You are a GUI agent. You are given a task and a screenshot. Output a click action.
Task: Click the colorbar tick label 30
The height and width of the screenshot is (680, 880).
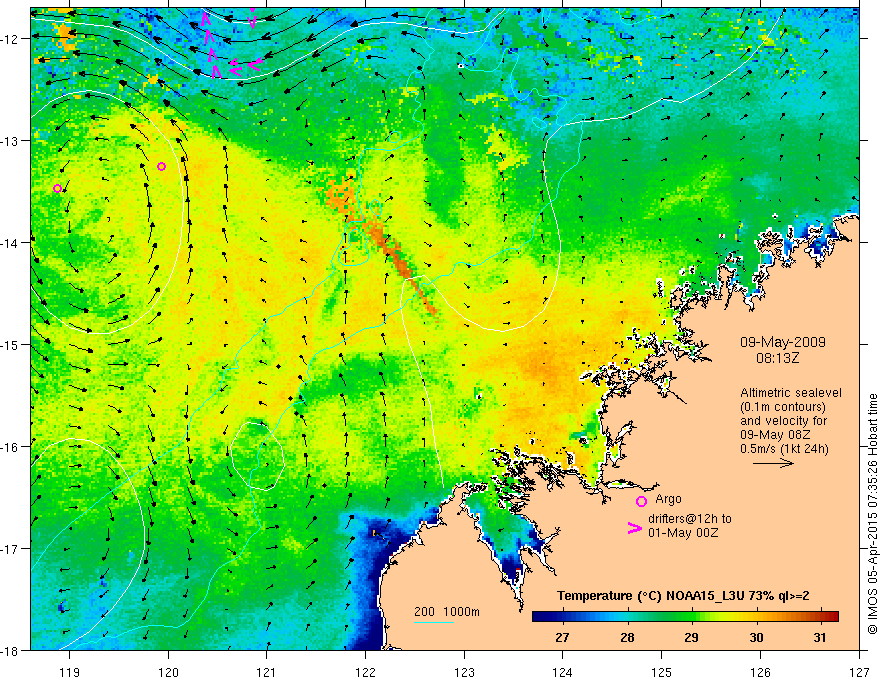tap(757, 637)
